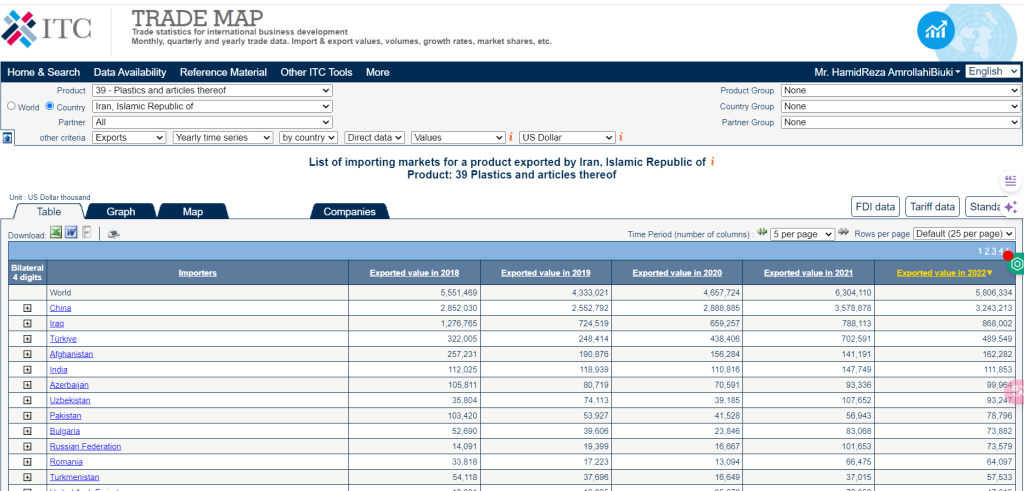Viewport: 1024px width, 491px height.
Task: Open Home & Search menu
Action: click(x=44, y=72)
